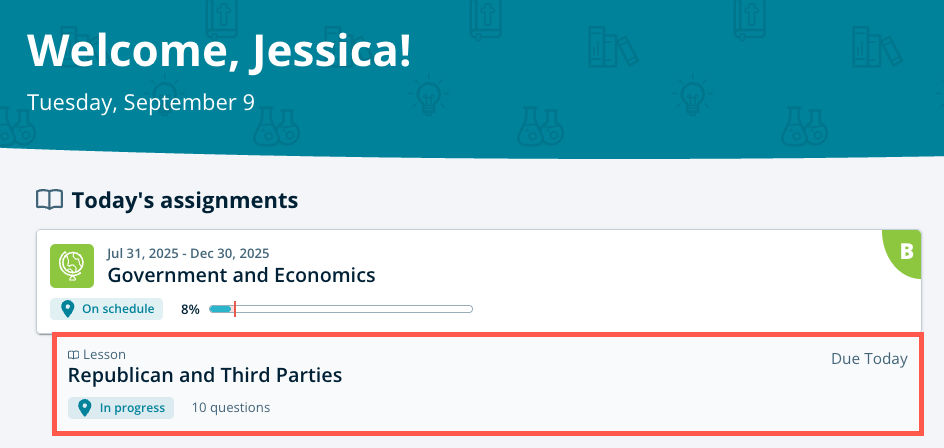Click the Lesson type label
Image resolution: width=944 pixels, height=448 pixels.
coord(104,355)
